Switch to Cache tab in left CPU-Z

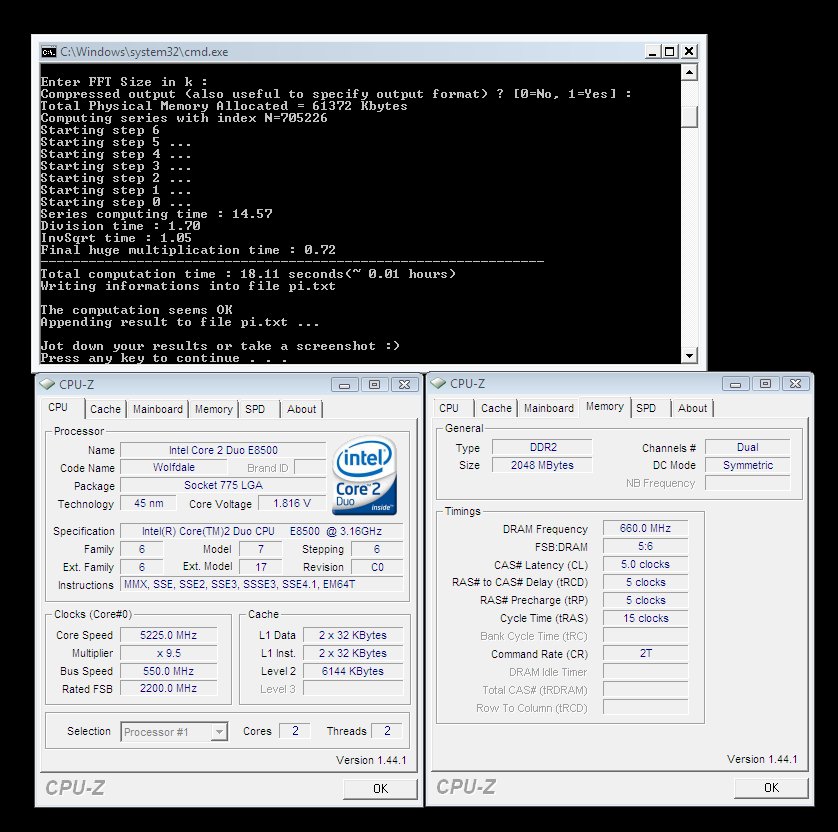point(105,409)
